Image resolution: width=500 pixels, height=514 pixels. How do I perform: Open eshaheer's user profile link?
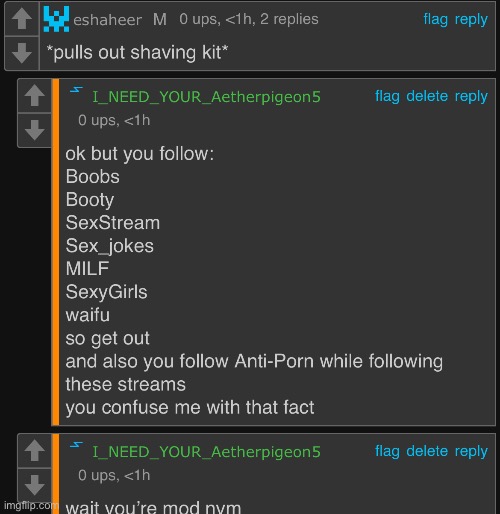point(107,20)
